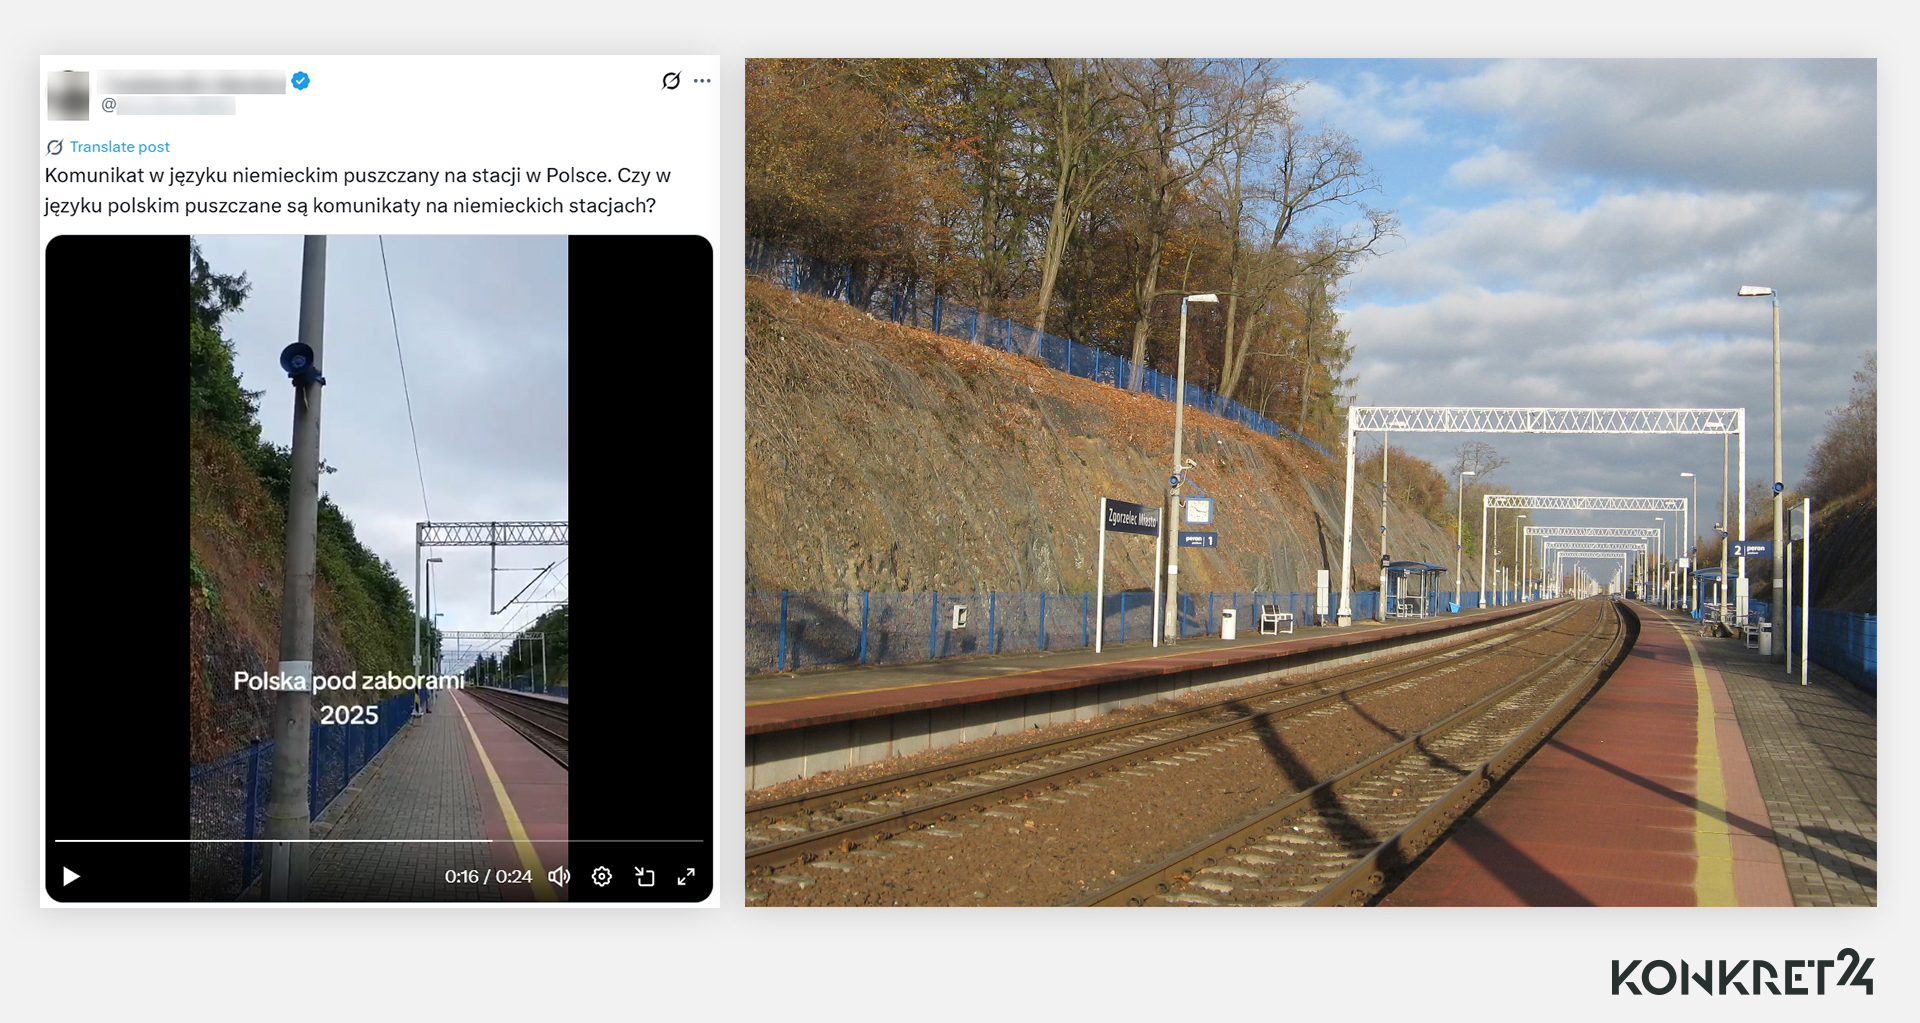Viewport: 1920px width, 1023px height.
Task: Click the Zgorzelec Miasto station photo
Action: click(x=1310, y=482)
